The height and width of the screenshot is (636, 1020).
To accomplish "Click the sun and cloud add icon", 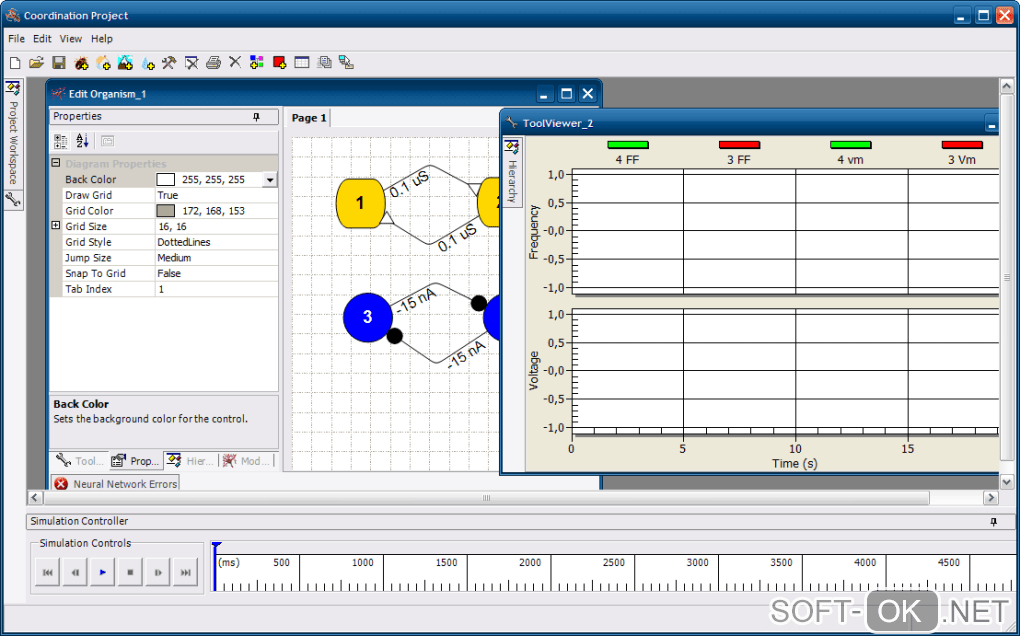I will pyautogui.click(x=103, y=63).
